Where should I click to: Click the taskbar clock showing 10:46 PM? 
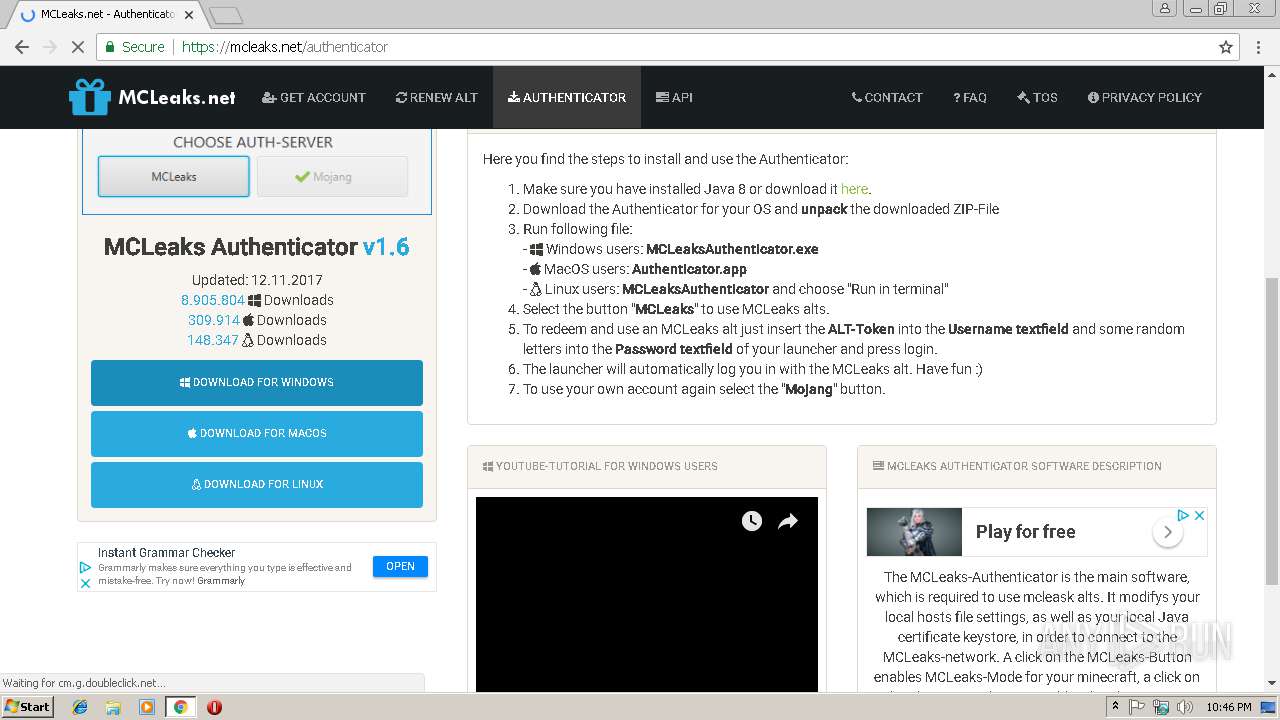point(1228,707)
